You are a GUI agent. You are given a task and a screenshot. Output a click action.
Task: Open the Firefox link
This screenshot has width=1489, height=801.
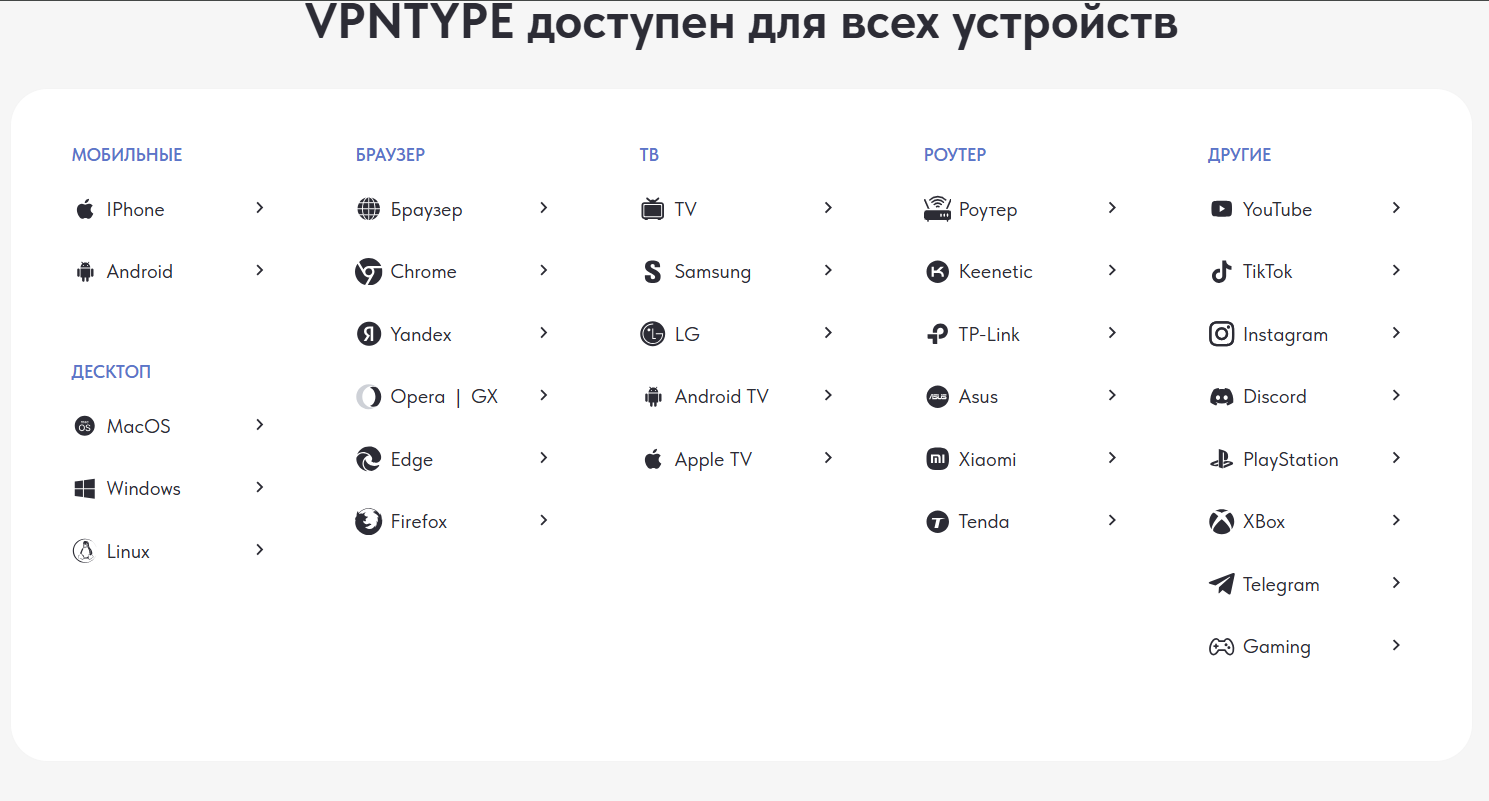[x=419, y=522]
